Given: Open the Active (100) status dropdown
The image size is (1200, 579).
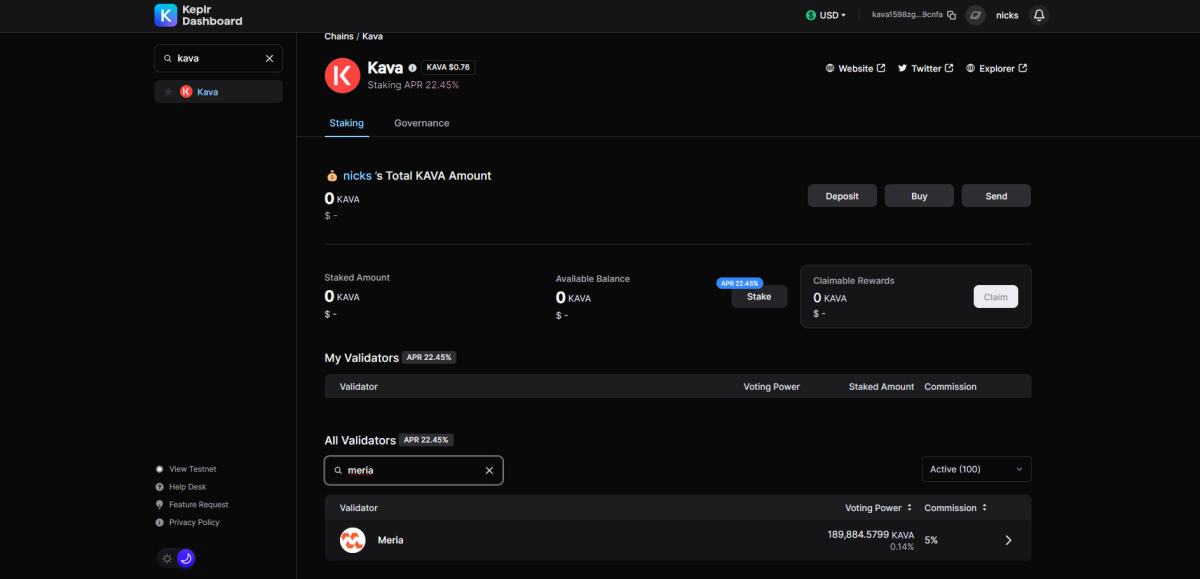Looking at the screenshot, I should 976,469.
